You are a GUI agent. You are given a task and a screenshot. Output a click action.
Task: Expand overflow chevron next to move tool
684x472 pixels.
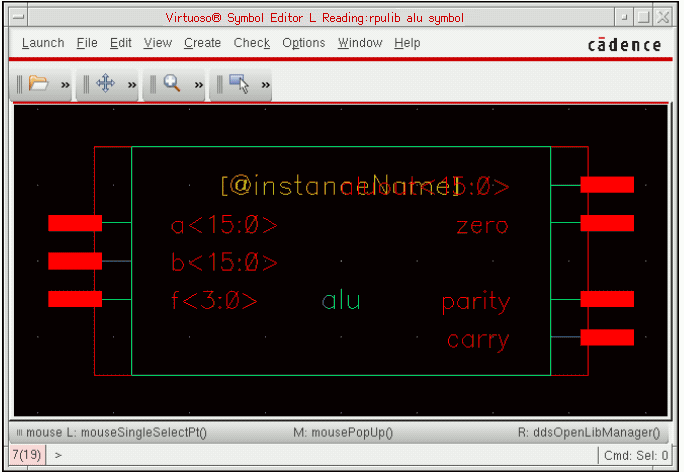click(132, 86)
